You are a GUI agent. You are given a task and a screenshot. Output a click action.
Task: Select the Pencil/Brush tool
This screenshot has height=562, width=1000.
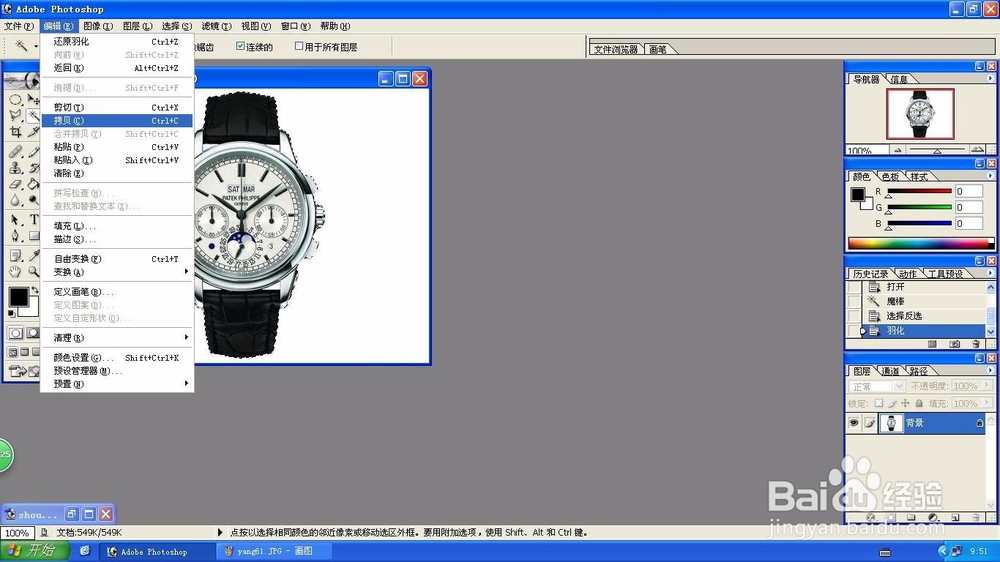pos(33,152)
